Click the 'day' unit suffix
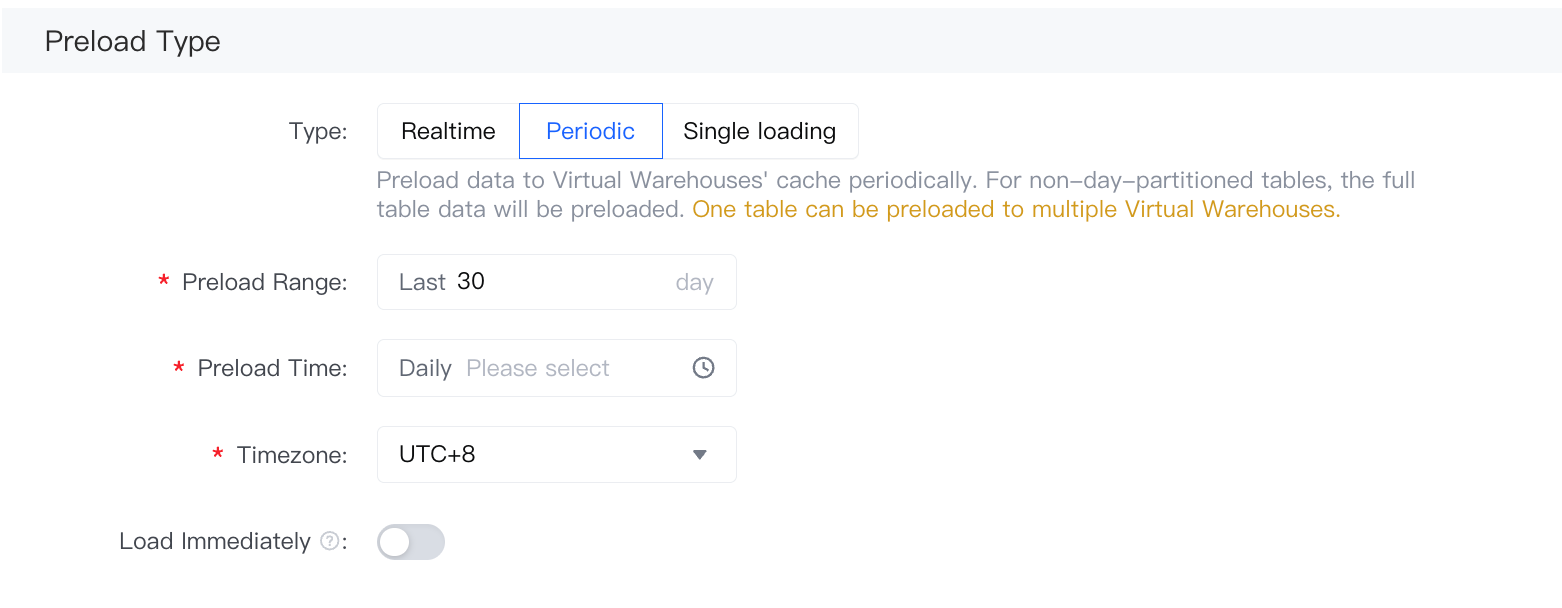1562x608 pixels. click(694, 282)
